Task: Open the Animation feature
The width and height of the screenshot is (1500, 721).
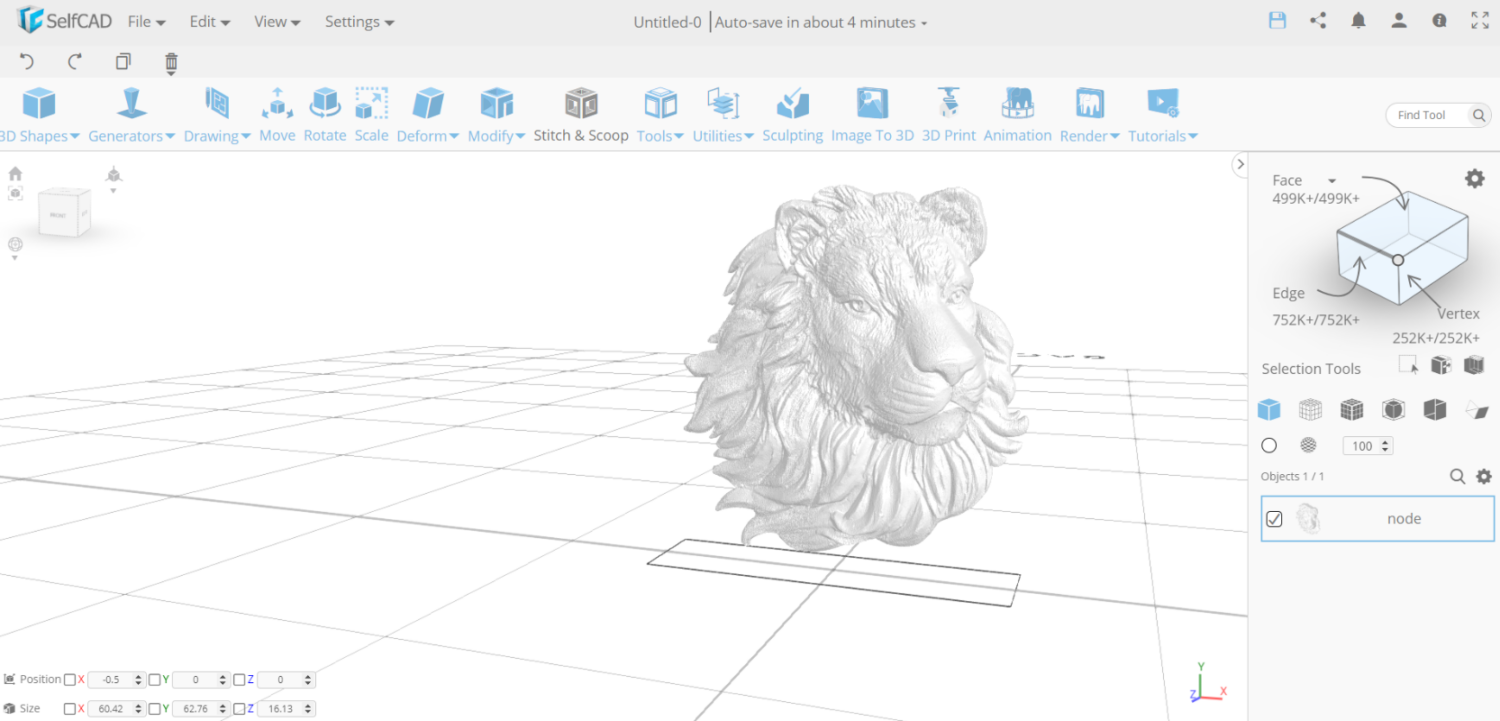Action: pos(1017,112)
